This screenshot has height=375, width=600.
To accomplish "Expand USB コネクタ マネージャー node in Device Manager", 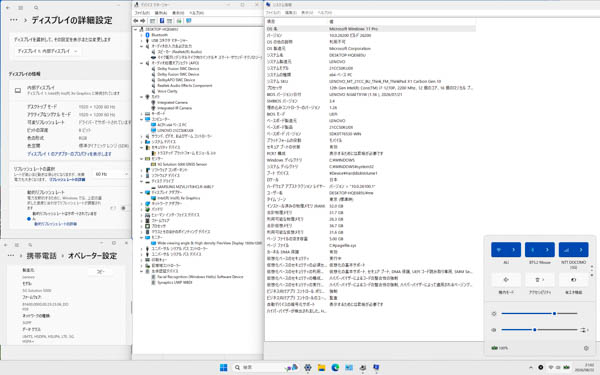I will pyautogui.click(x=142, y=41).
